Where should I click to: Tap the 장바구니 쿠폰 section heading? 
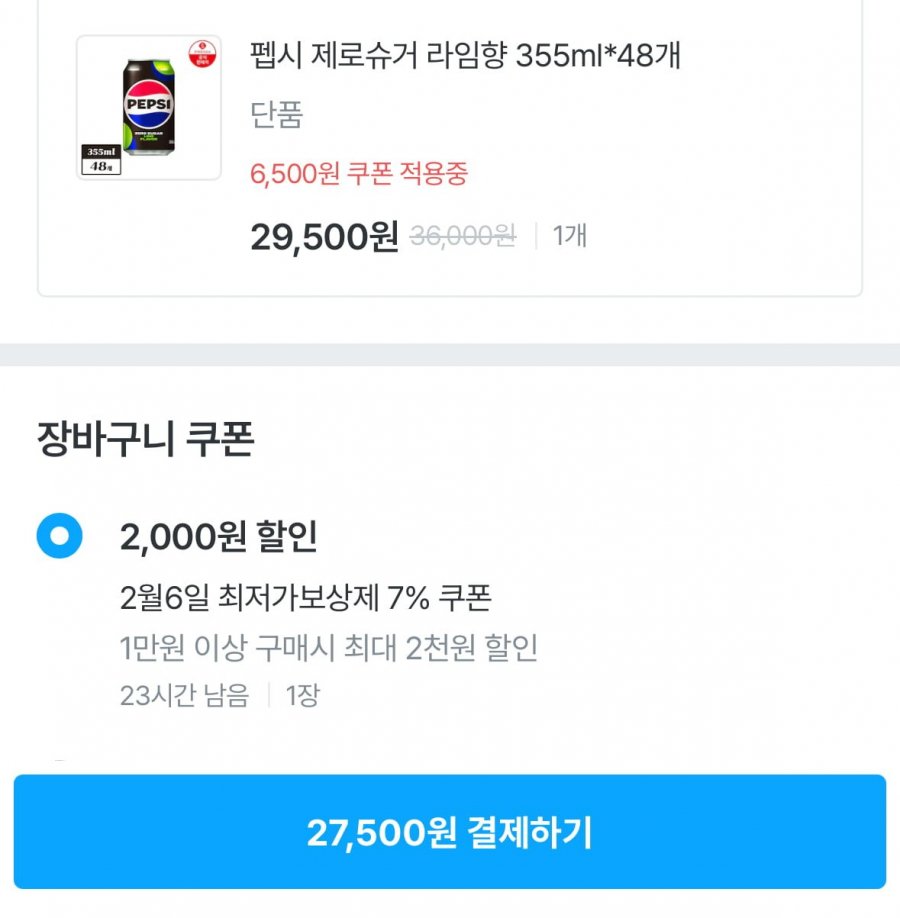point(145,440)
